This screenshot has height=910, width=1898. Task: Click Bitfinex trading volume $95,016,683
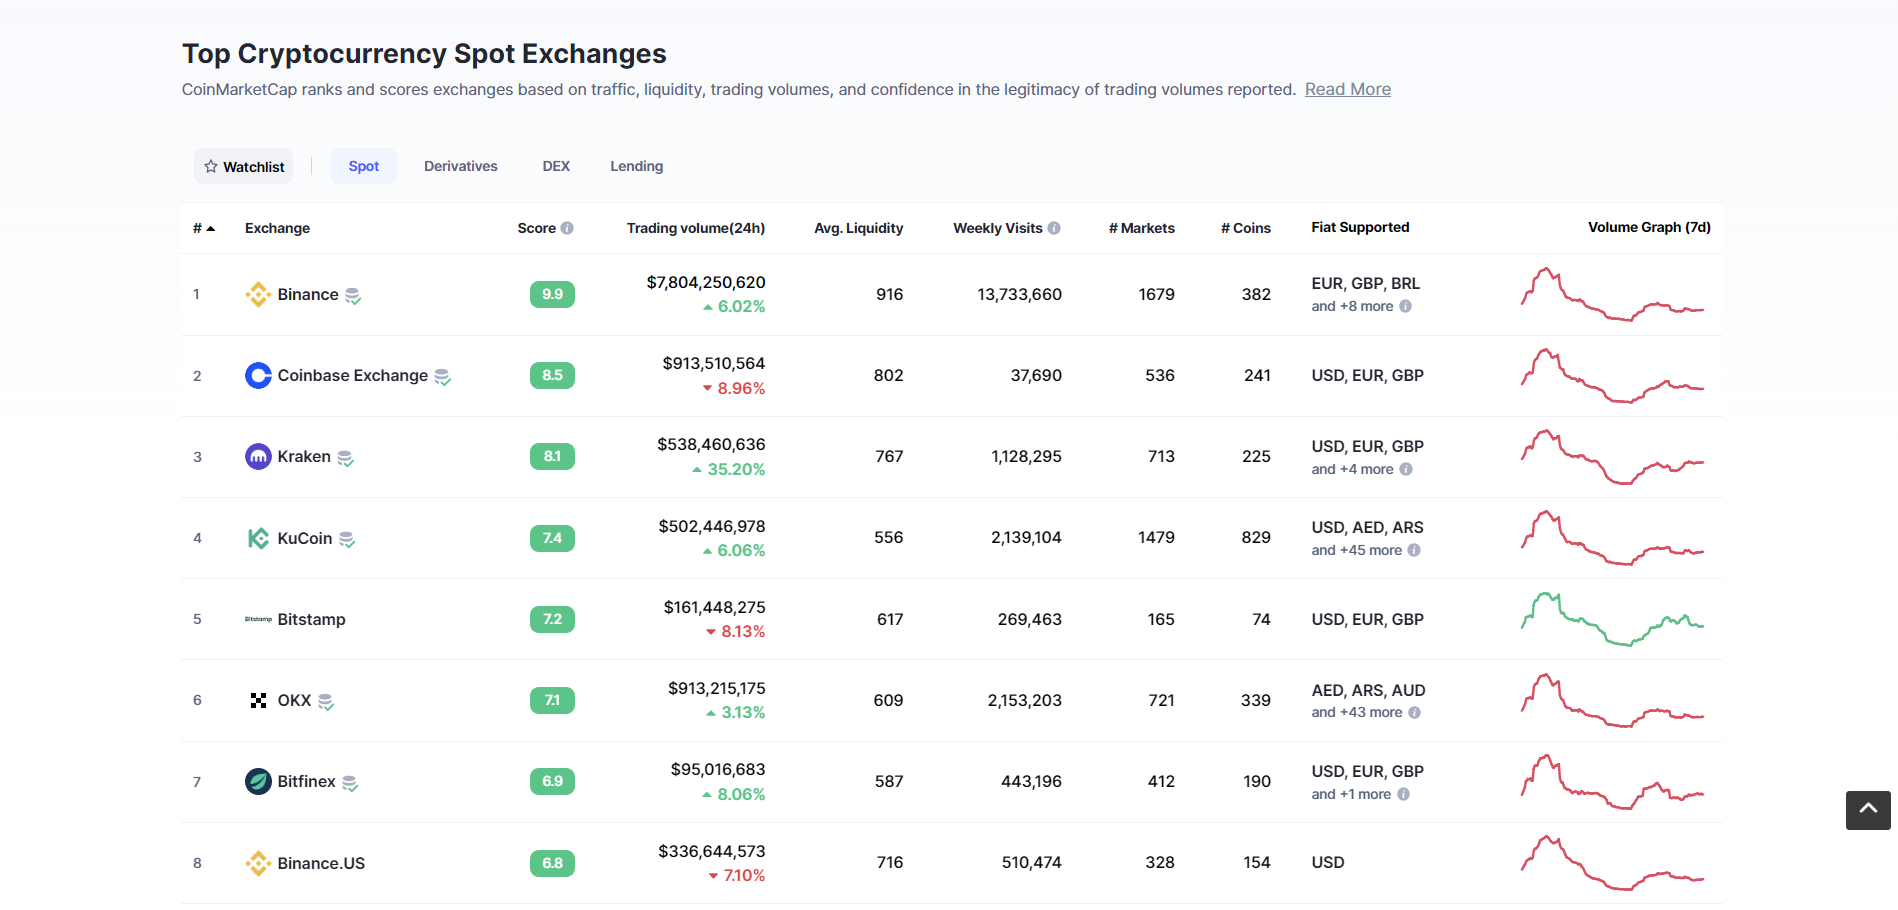pyautogui.click(x=718, y=769)
